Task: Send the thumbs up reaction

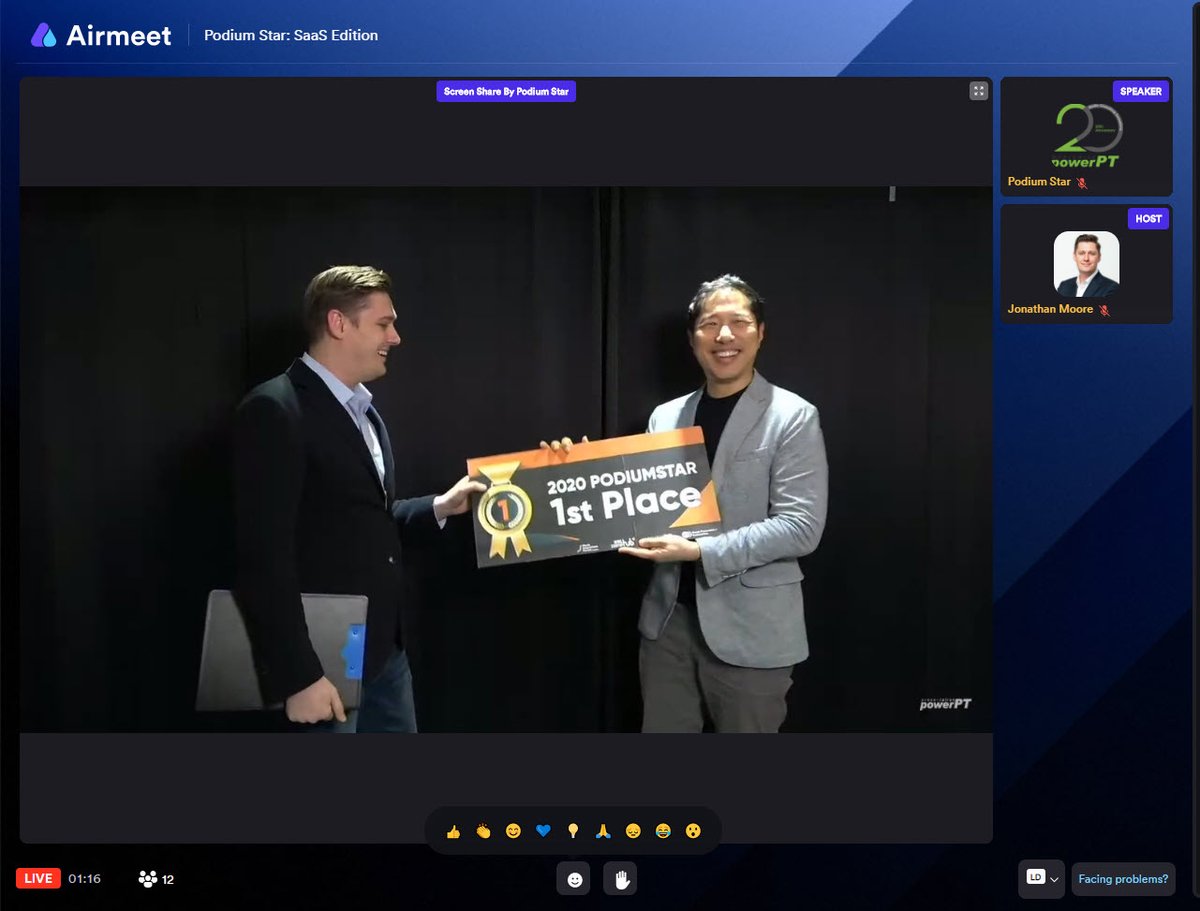Action: [x=453, y=831]
